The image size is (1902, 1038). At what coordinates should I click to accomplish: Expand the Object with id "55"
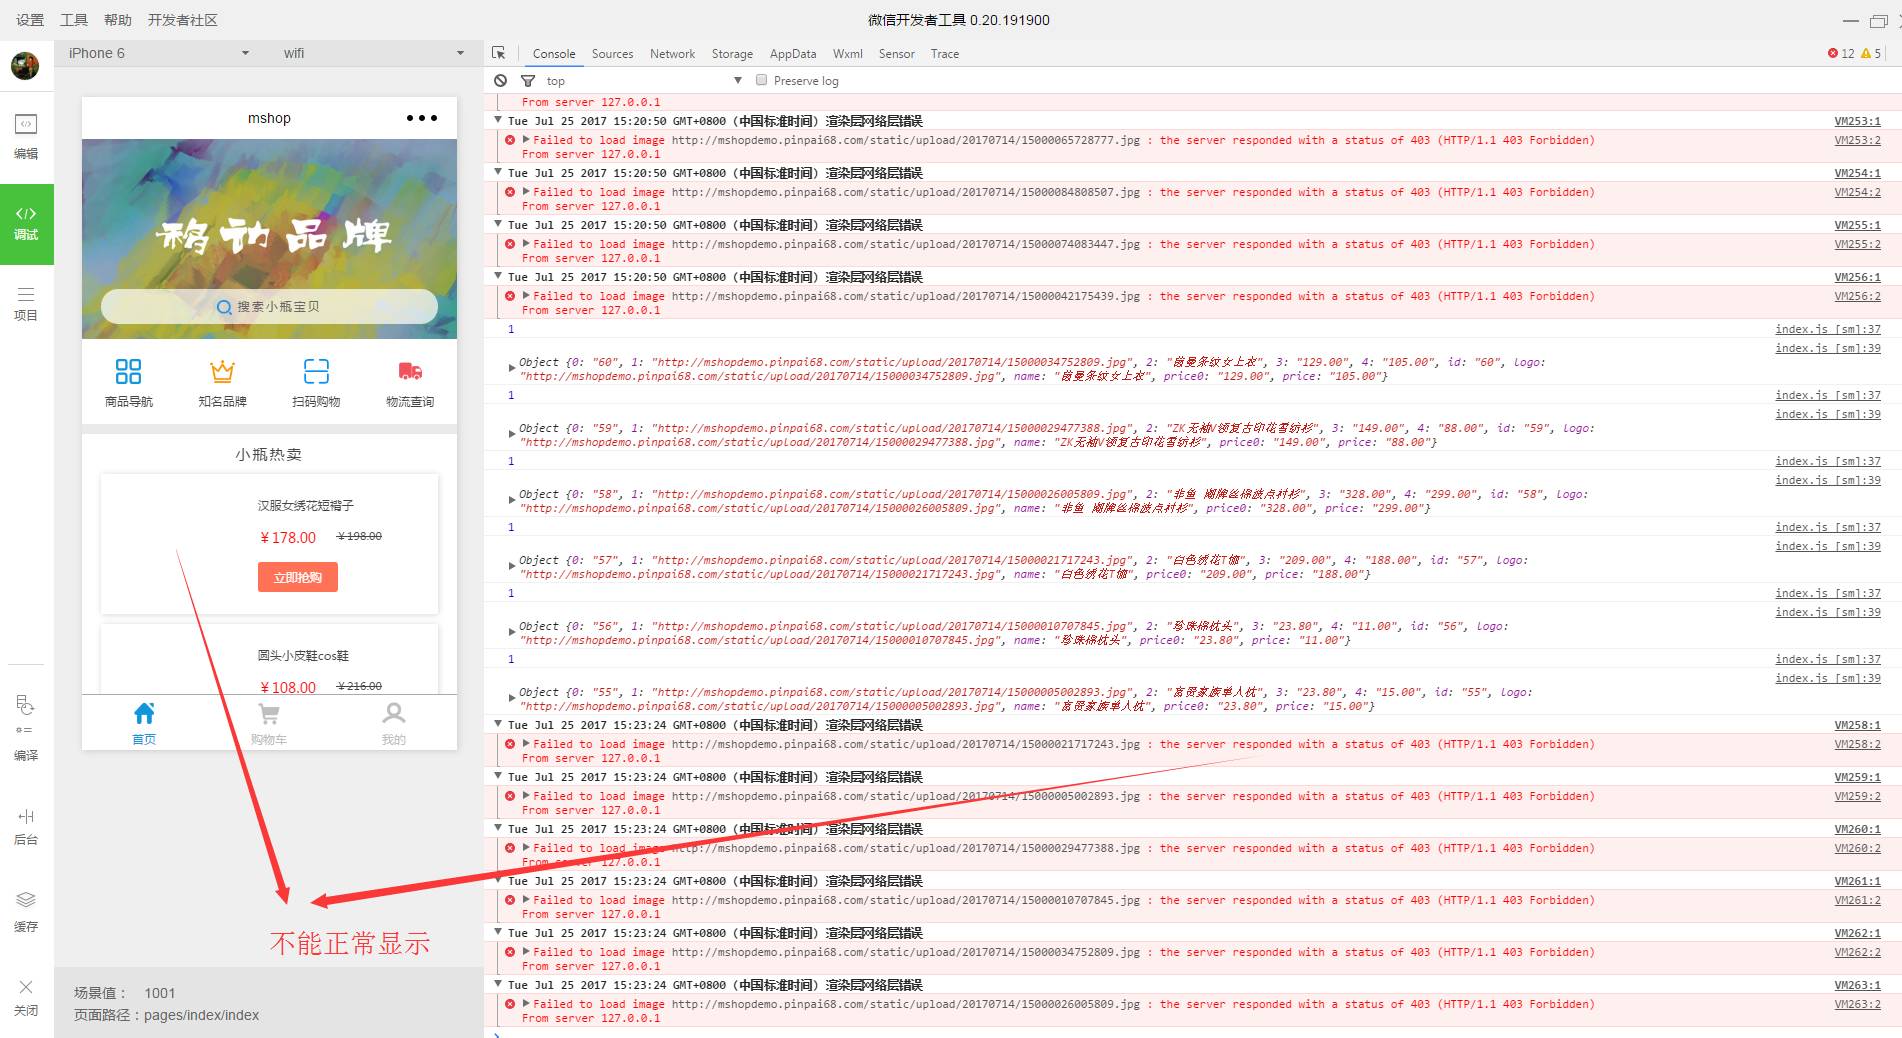point(513,699)
